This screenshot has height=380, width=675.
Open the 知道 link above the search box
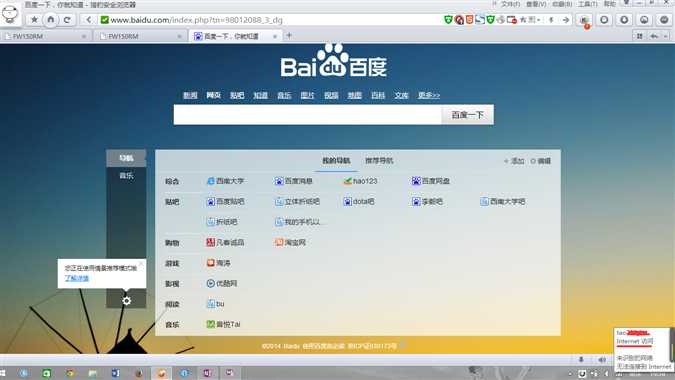click(x=260, y=95)
